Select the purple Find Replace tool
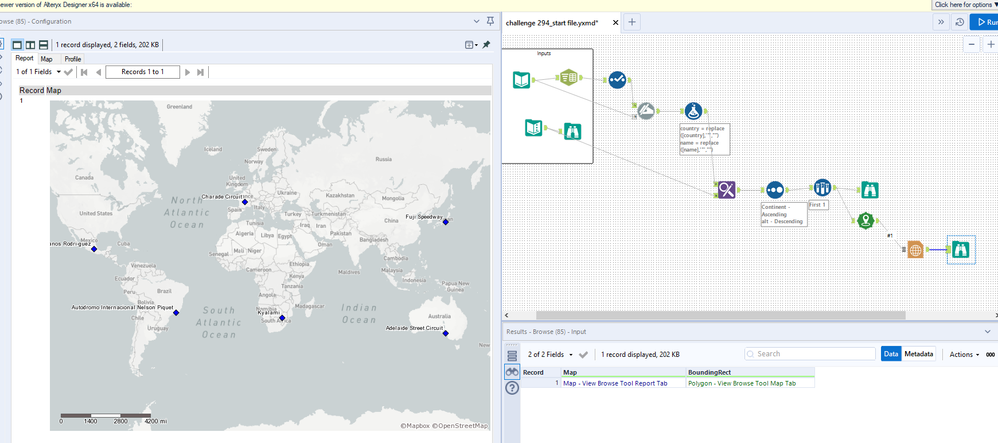The height and width of the screenshot is (443, 998). pos(727,190)
